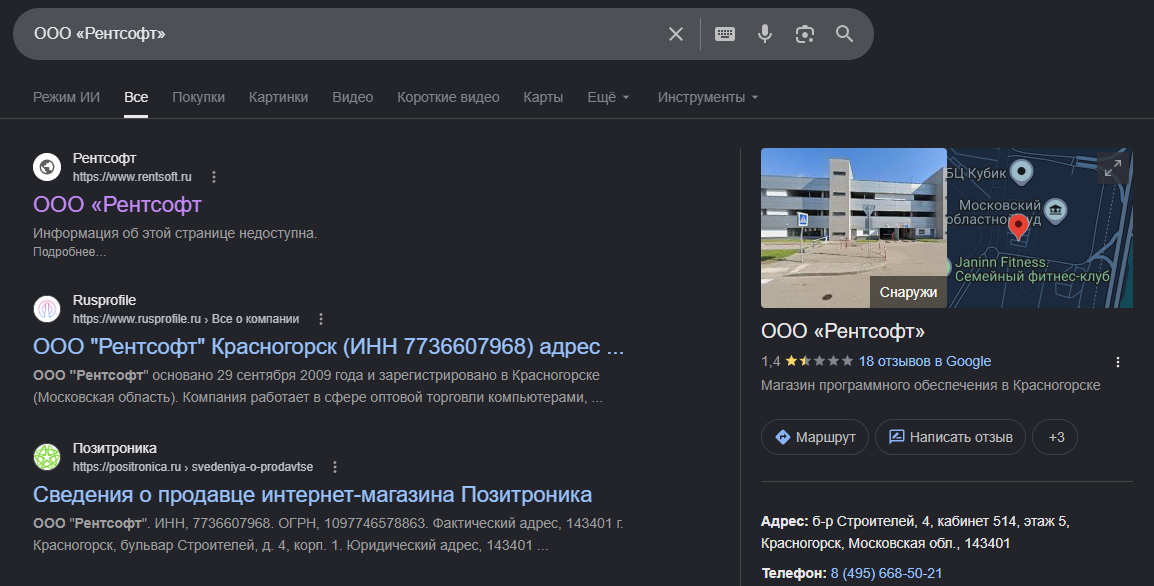The image size is (1154, 586).
Task: Clear the search query with the X icon
Action: pyautogui.click(x=676, y=34)
